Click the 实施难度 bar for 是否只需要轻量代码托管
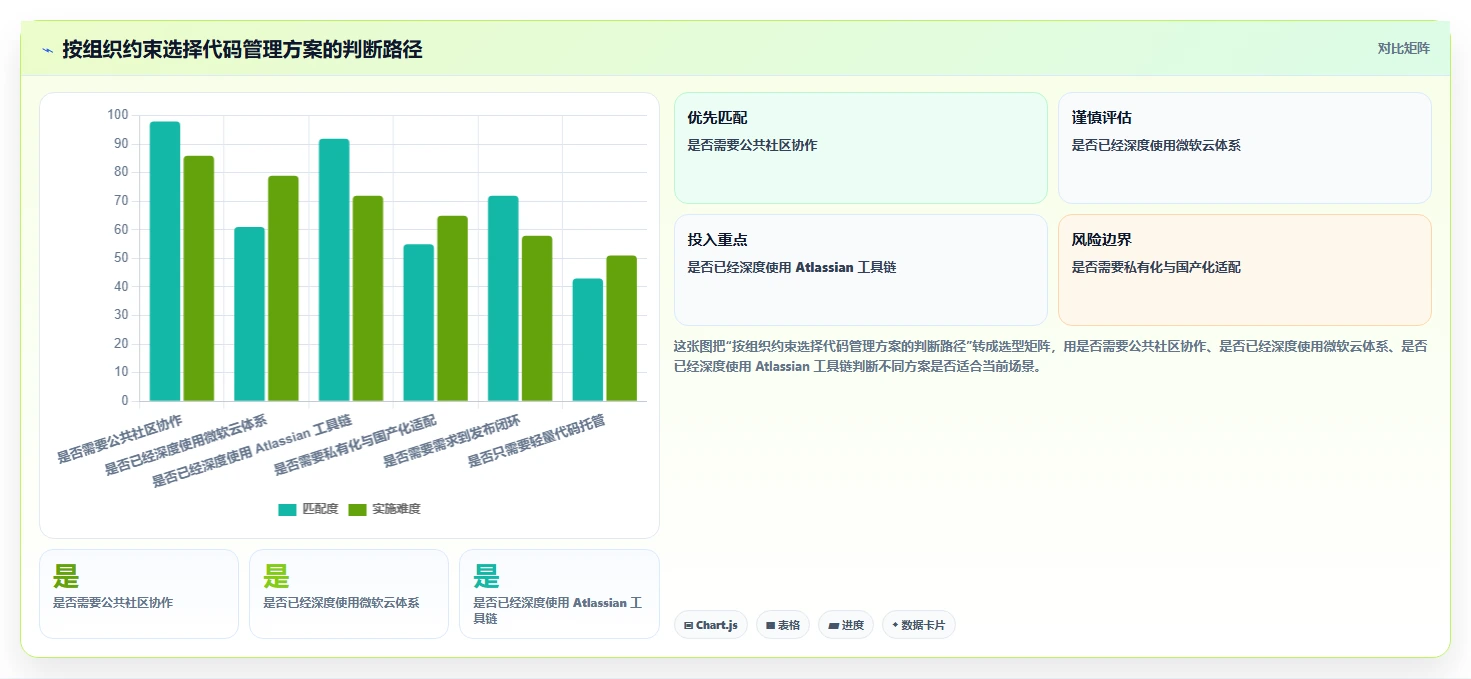1471x679 pixels. pos(622,329)
